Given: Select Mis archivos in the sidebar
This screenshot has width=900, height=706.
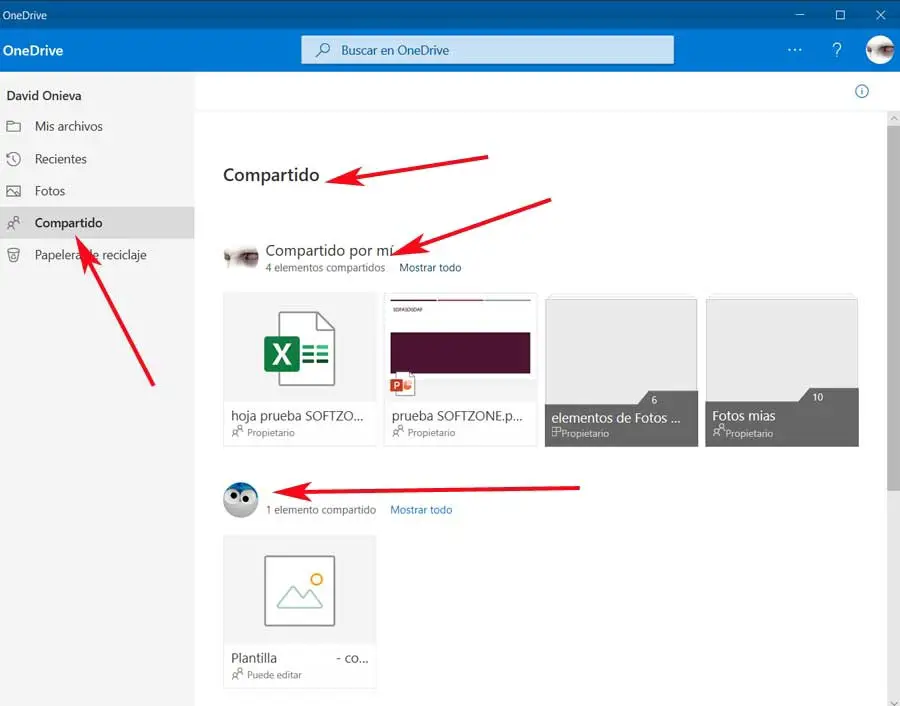Looking at the screenshot, I should (97, 126).
